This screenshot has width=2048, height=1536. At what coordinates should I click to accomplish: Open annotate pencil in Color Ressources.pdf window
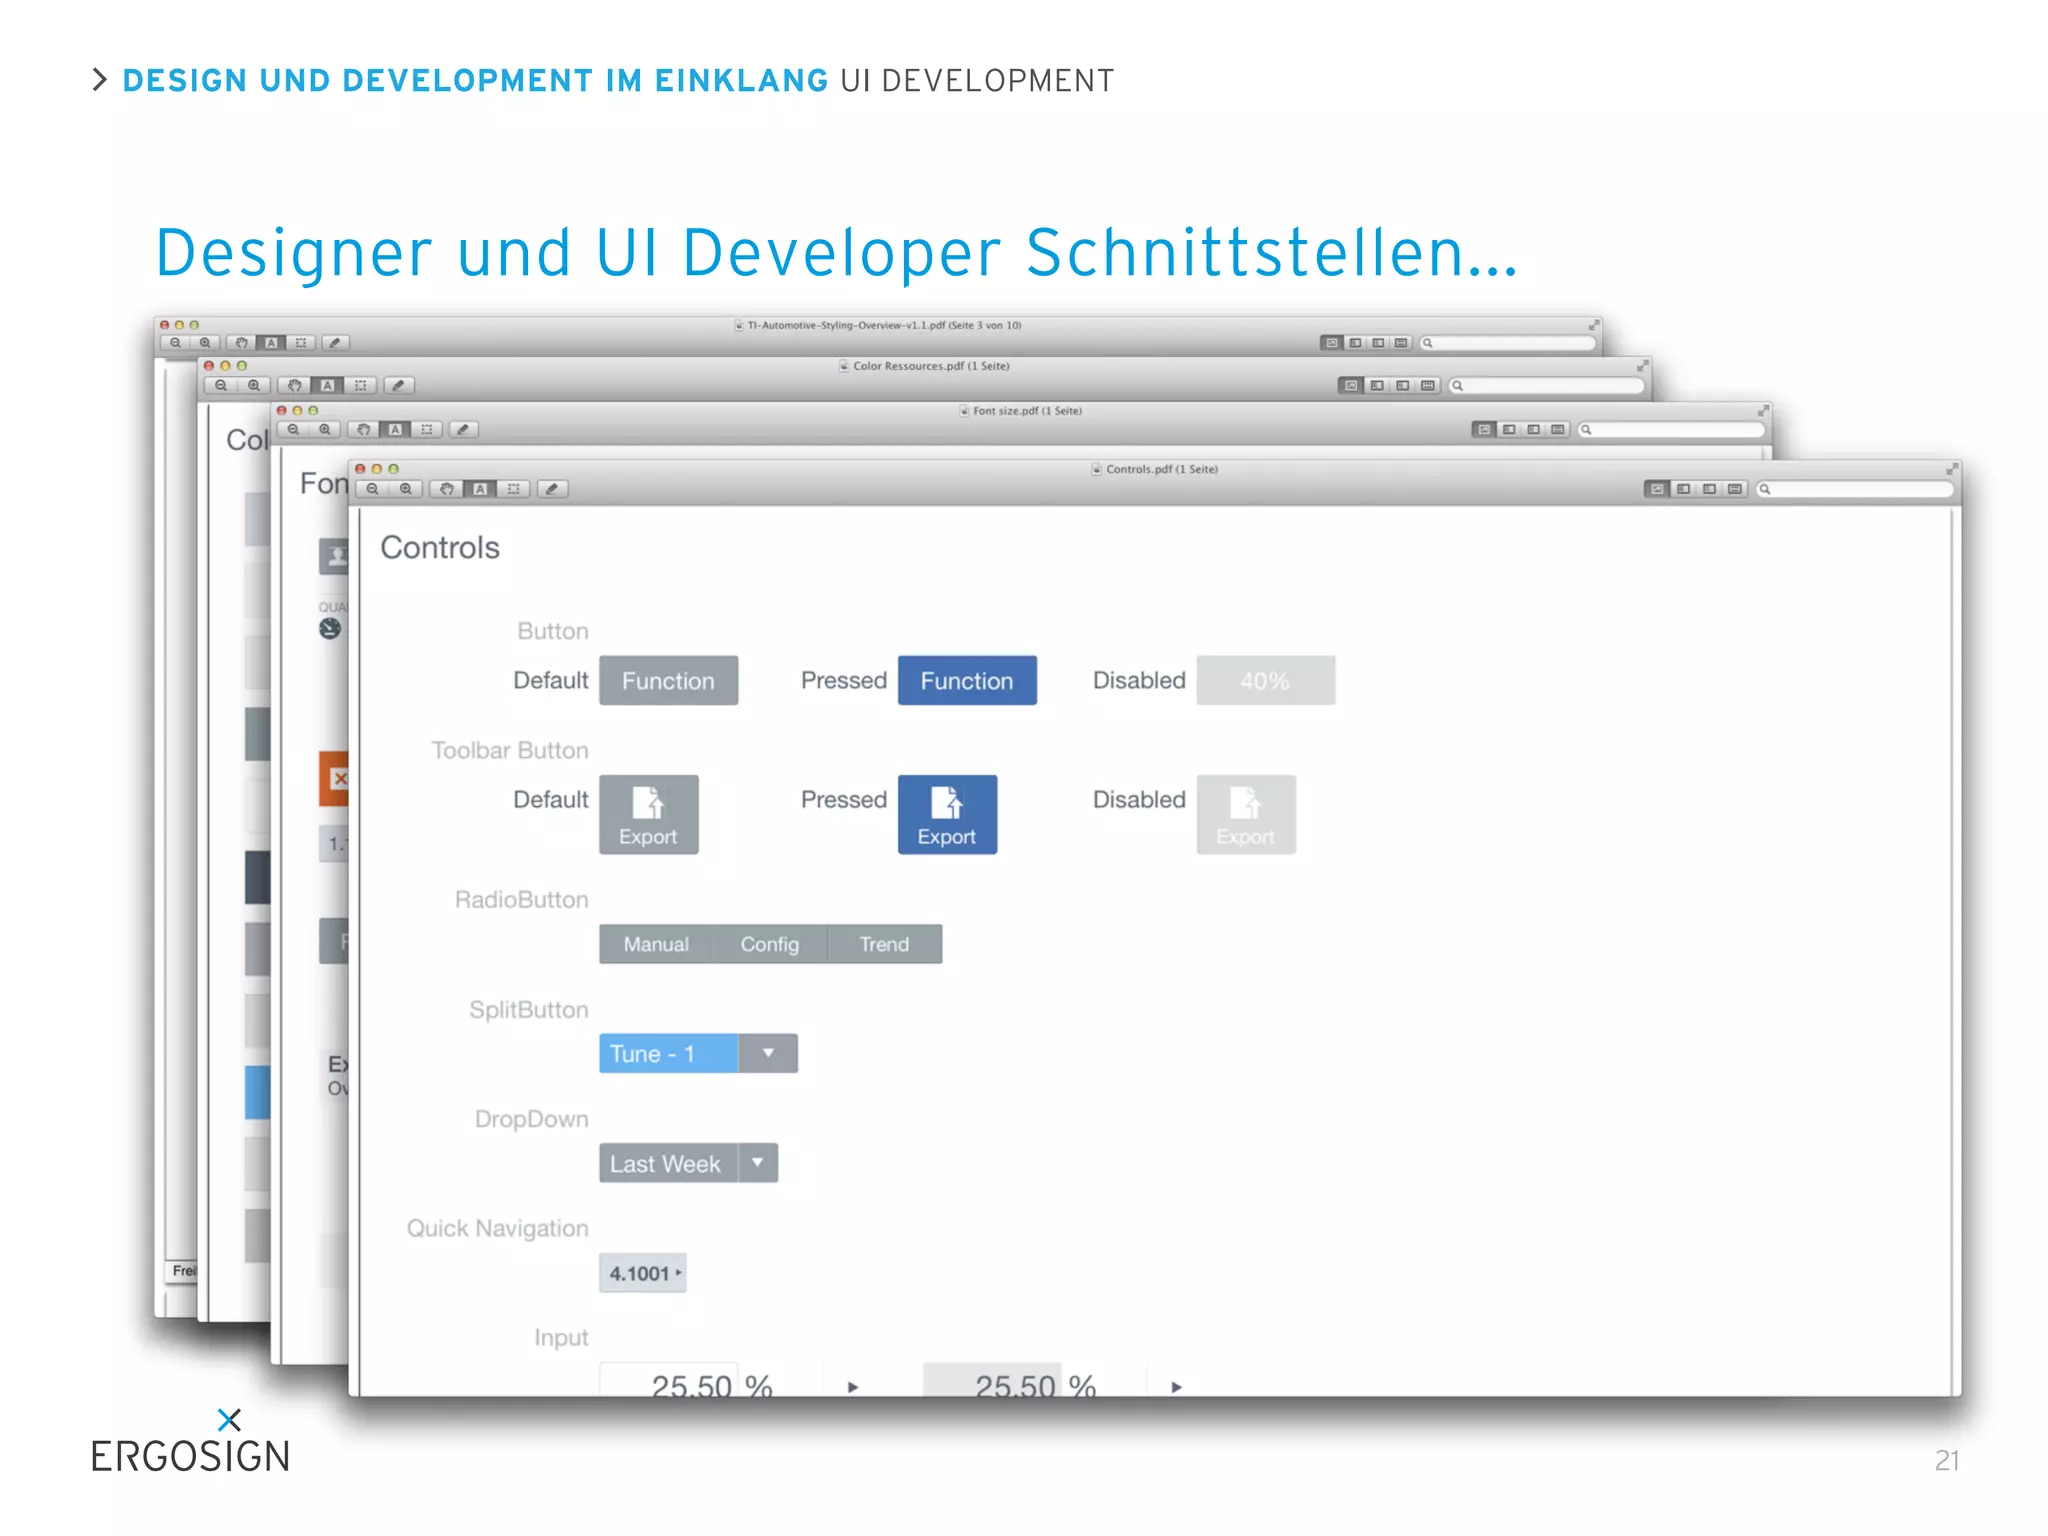tap(398, 386)
